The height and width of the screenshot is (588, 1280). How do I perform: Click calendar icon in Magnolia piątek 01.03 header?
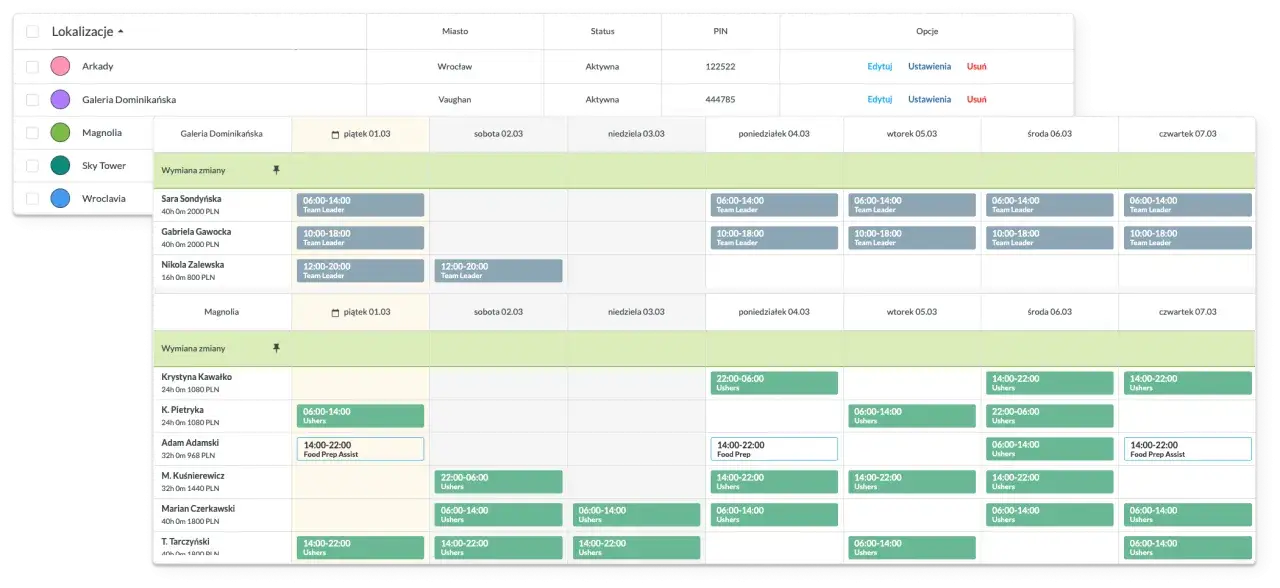(x=335, y=312)
